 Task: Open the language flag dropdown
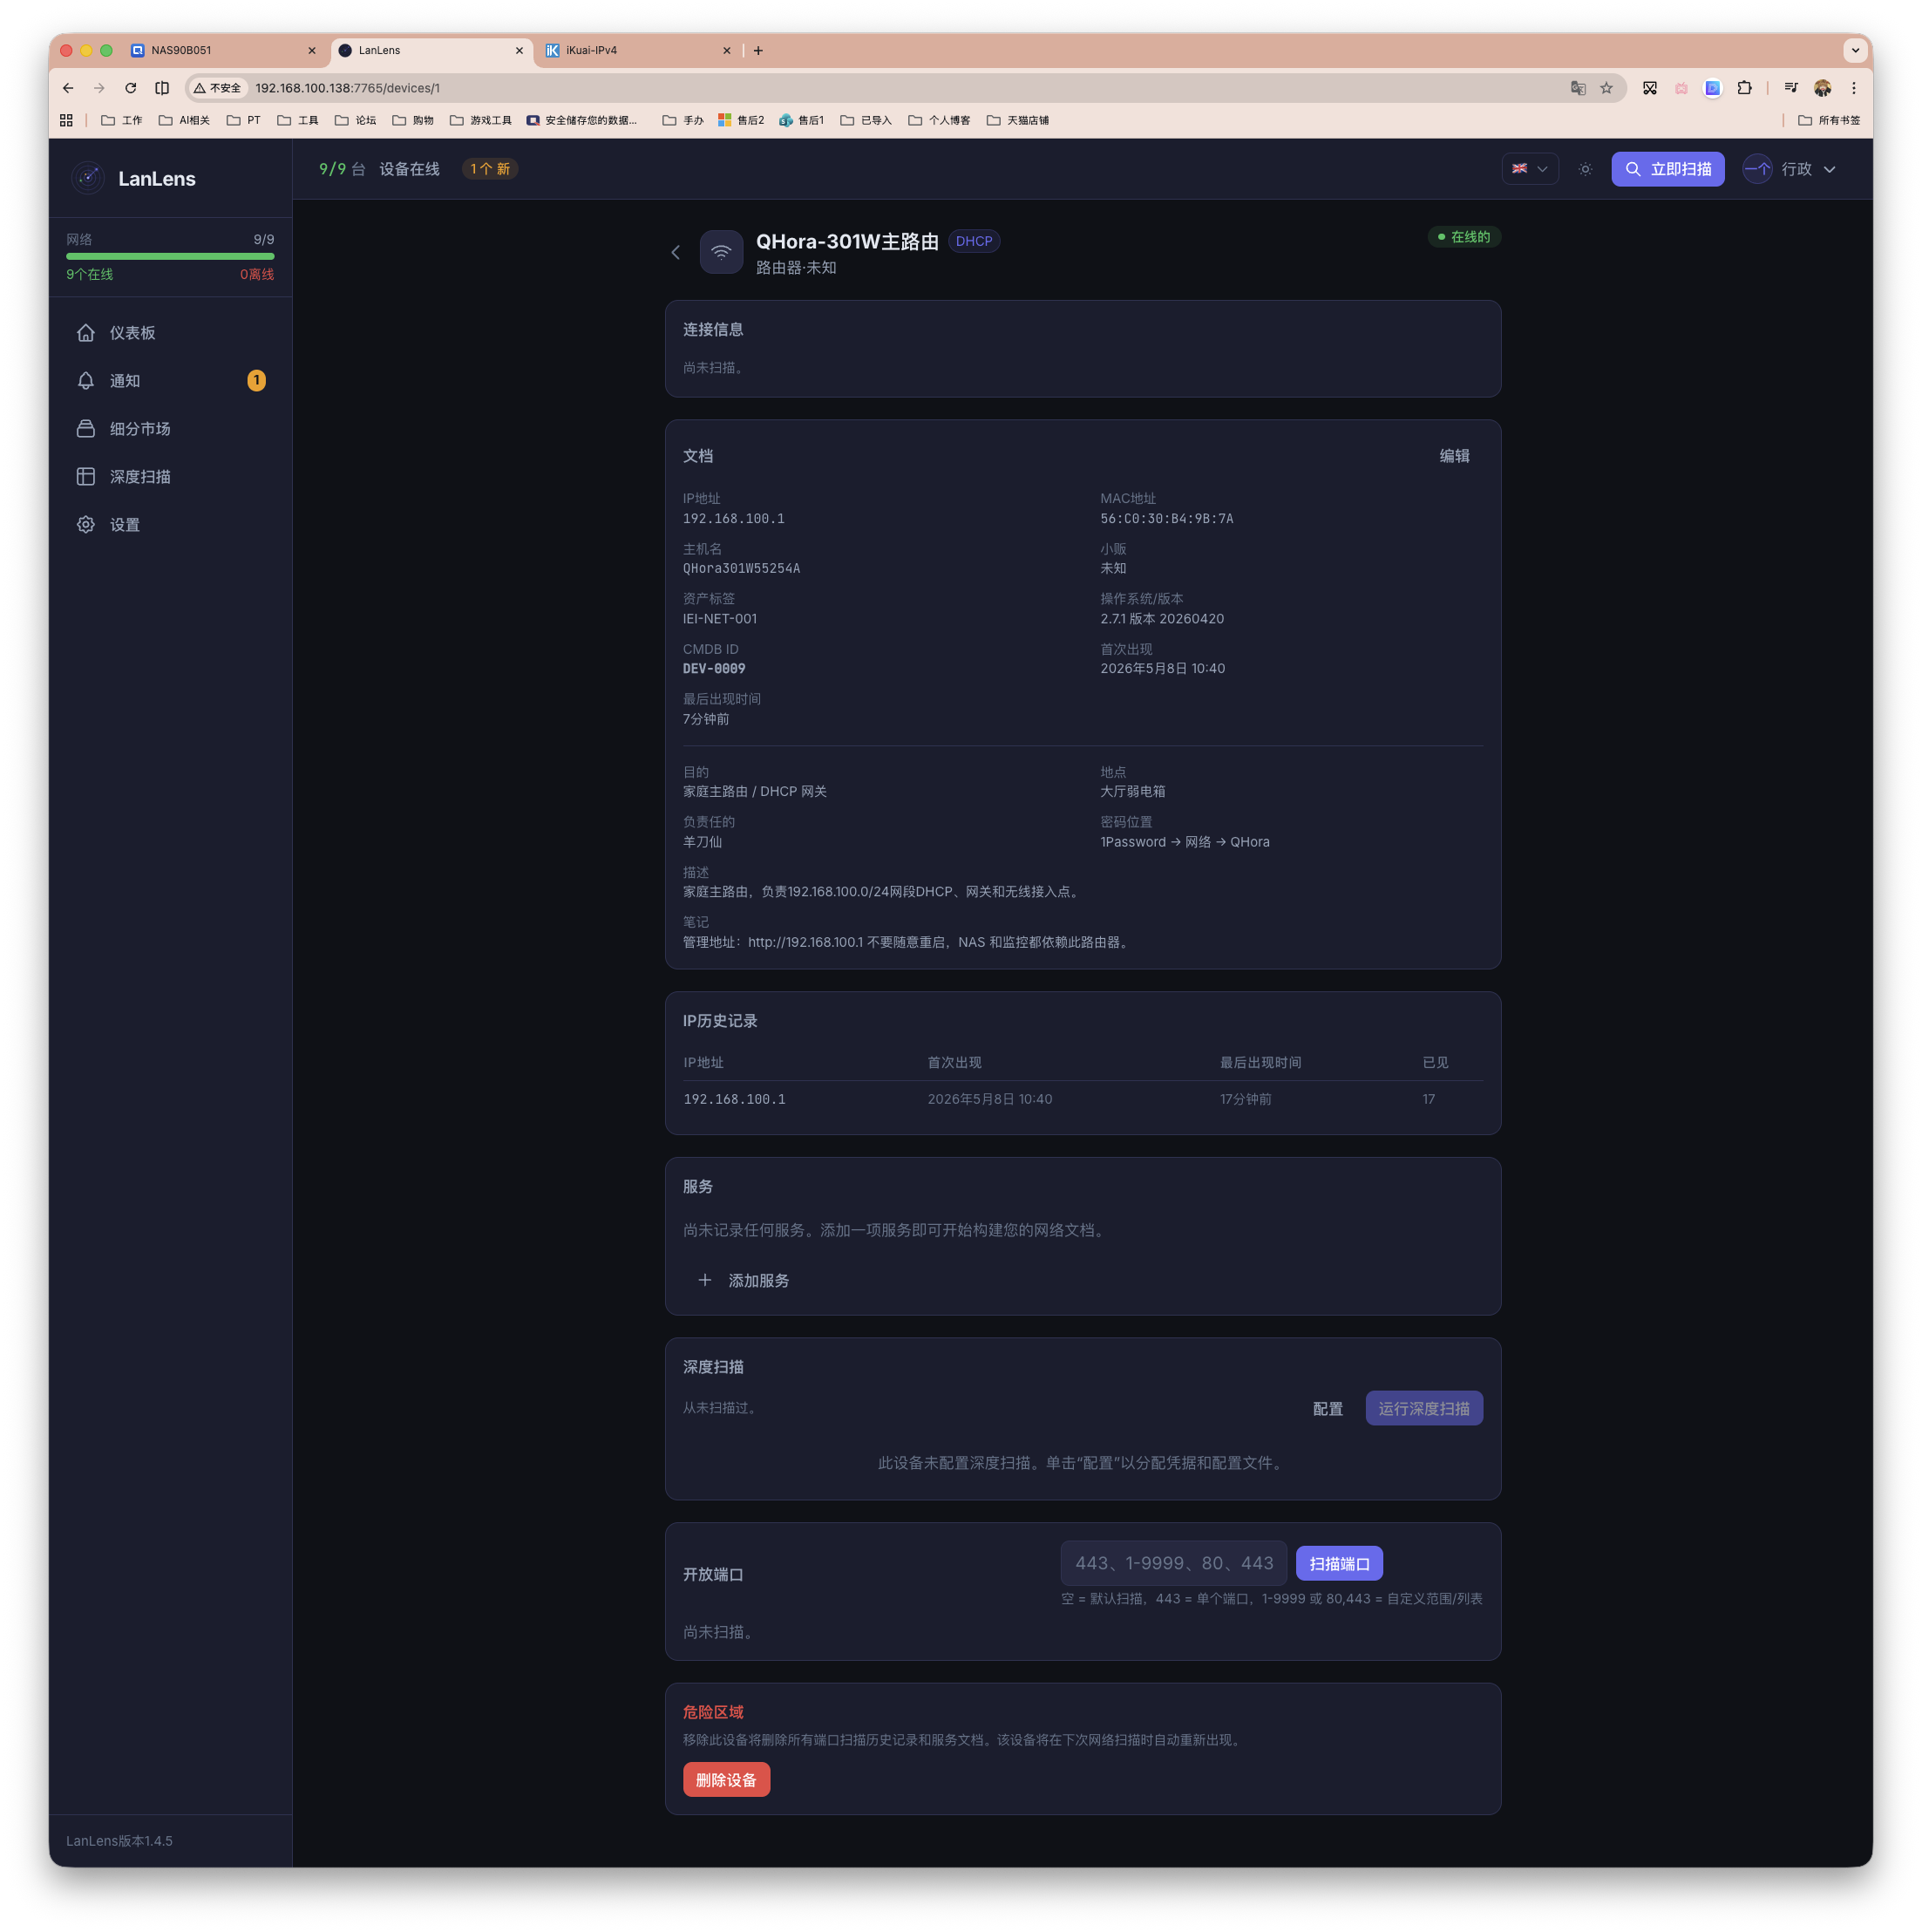point(1529,169)
